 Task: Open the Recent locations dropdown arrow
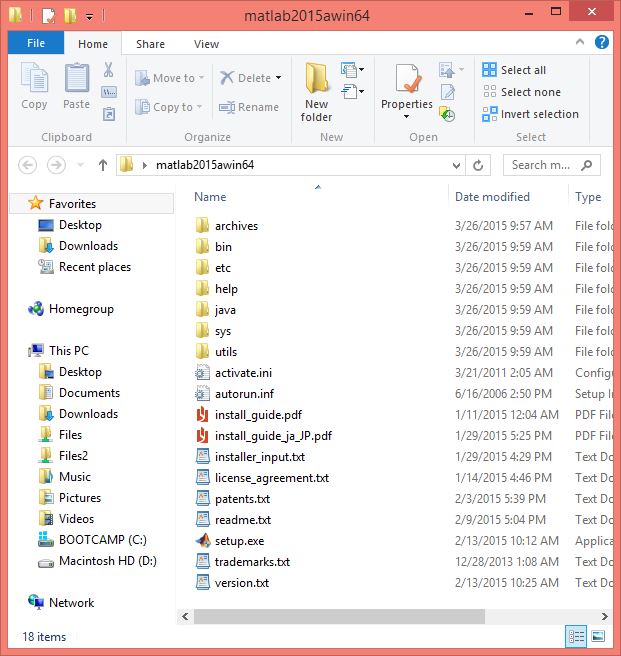80,165
